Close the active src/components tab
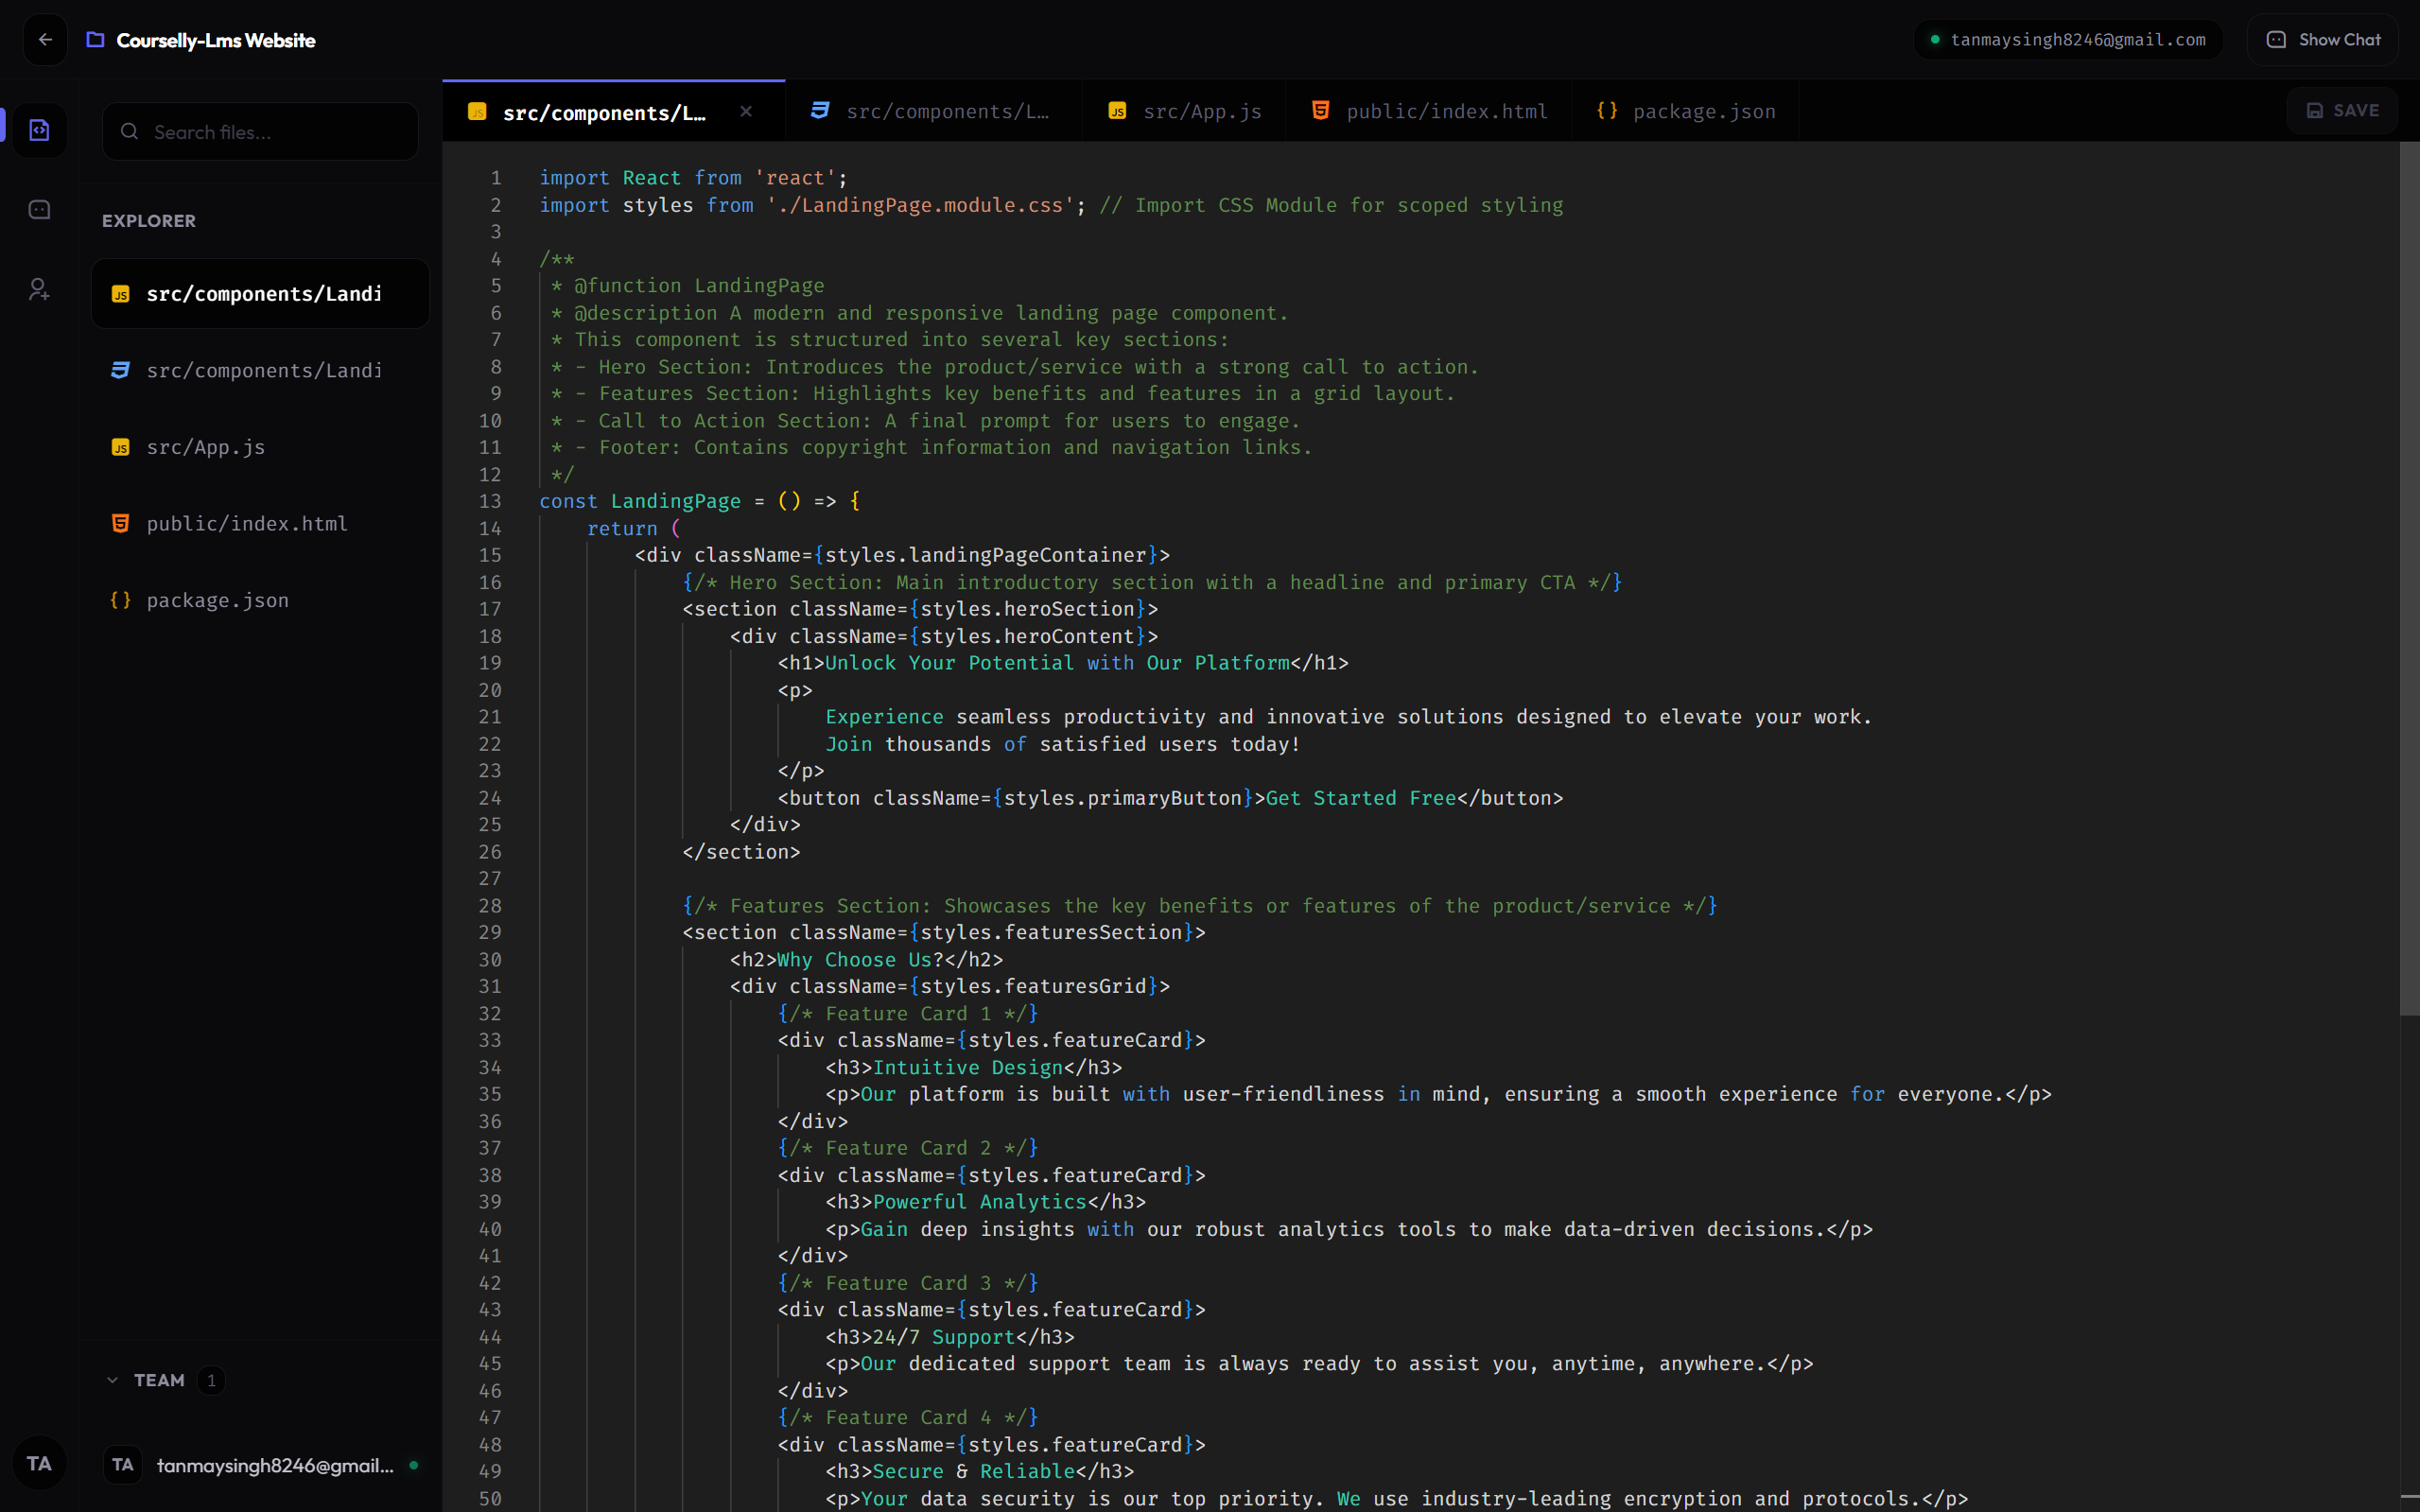2420x1512 pixels. [x=746, y=111]
